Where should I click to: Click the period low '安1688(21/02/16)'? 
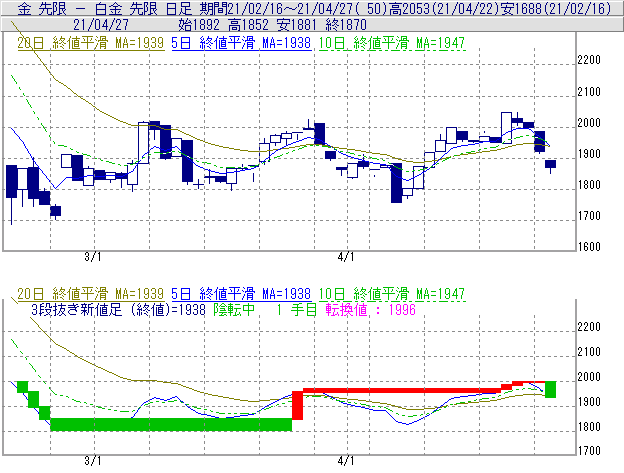pos(555,8)
